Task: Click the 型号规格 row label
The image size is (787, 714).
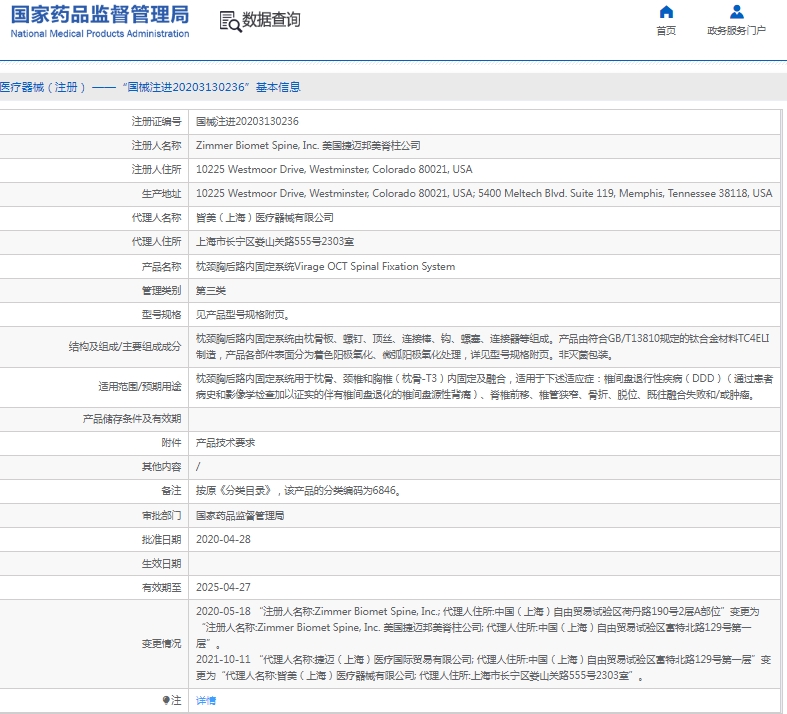Action: click(x=161, y=315)
